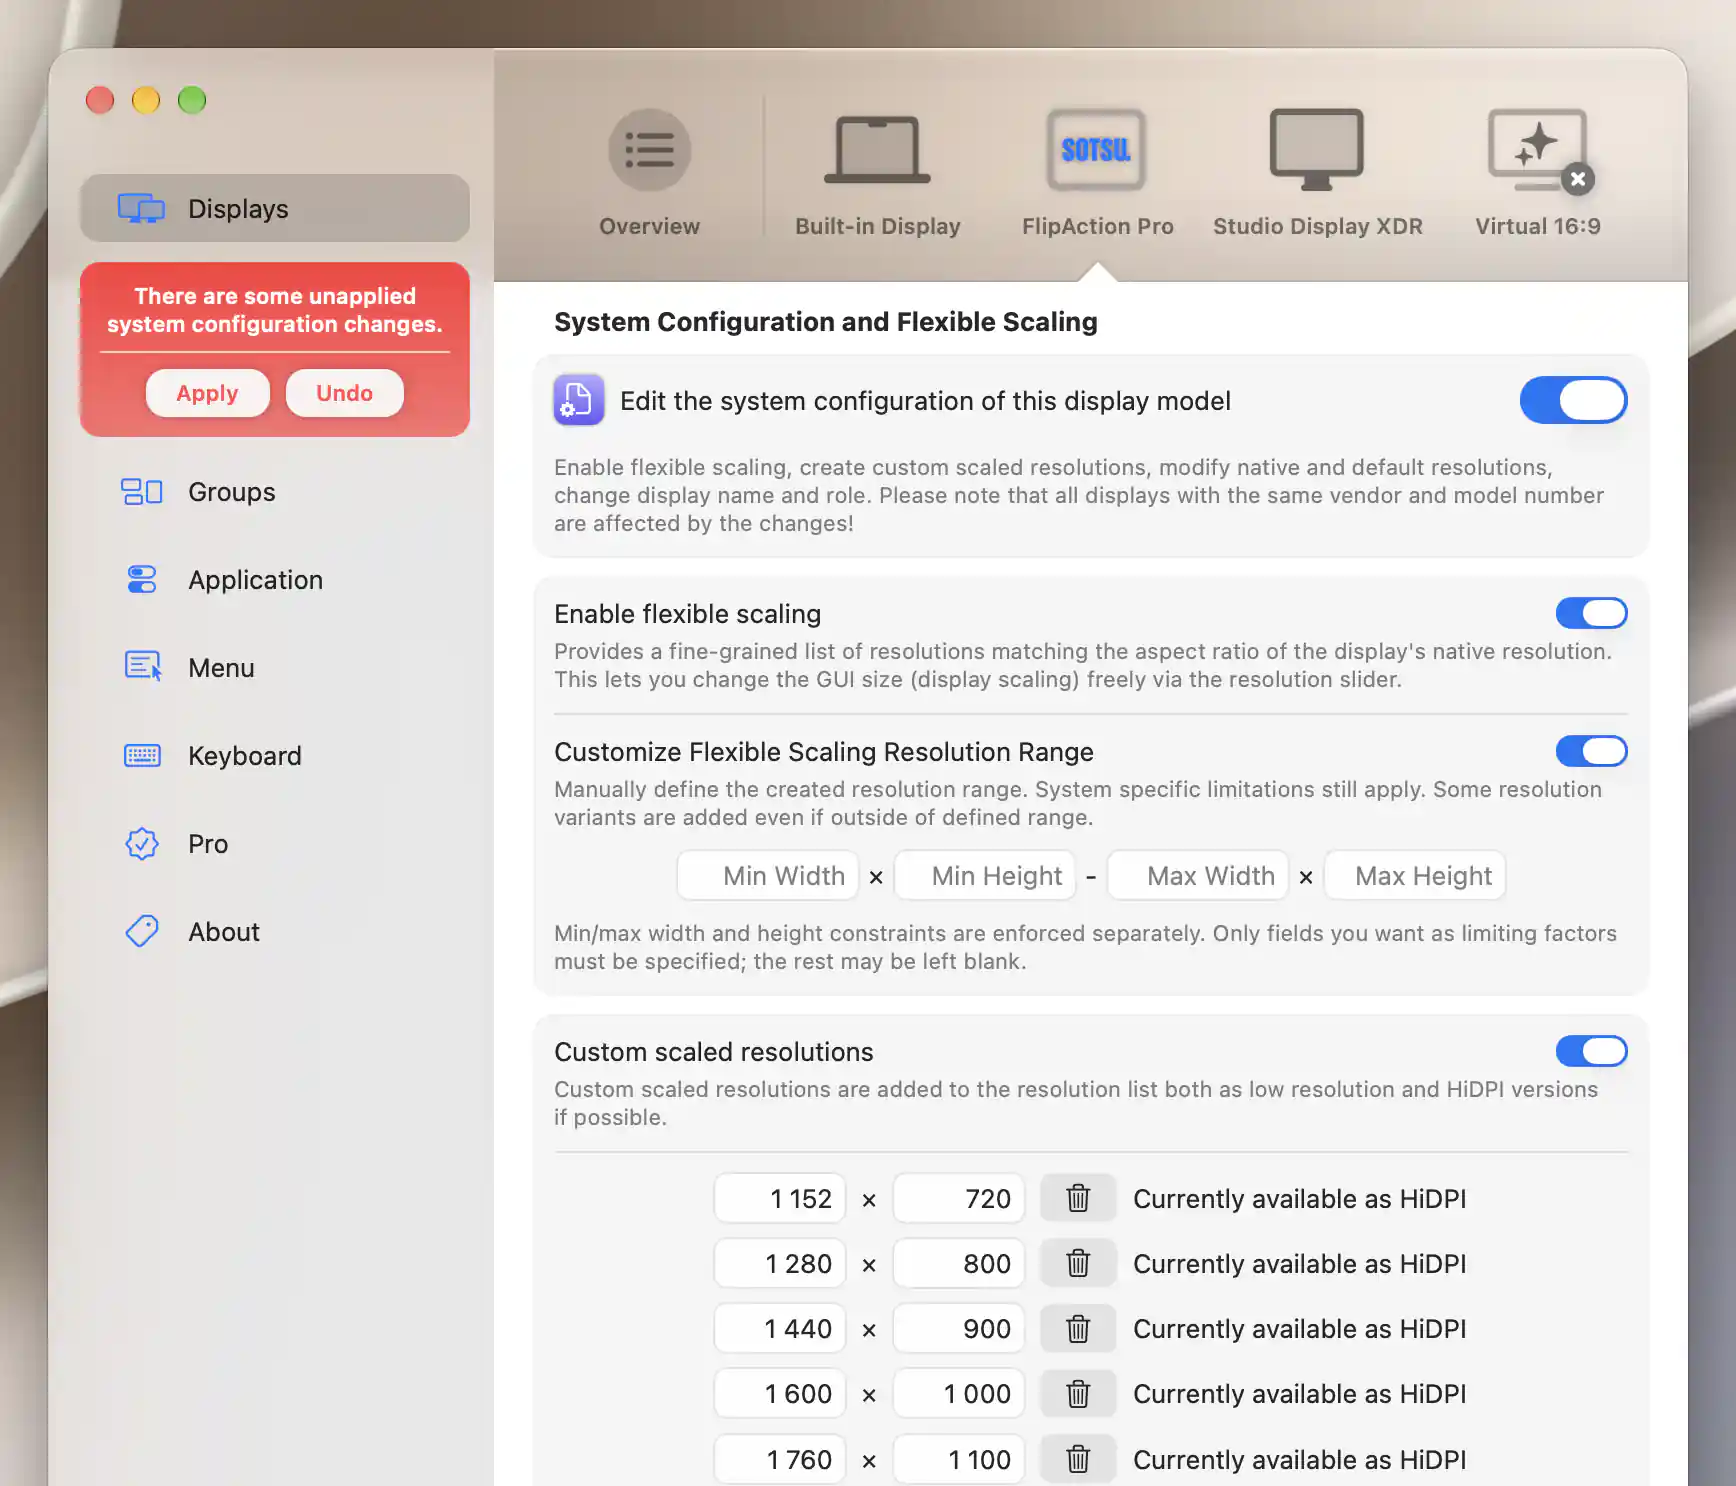Delete the 1152 × 720 custom resolution

pos(1078,1198)
